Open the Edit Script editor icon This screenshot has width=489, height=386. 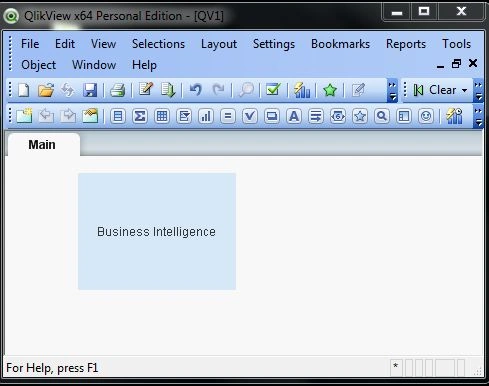click(x=146, y=89)
